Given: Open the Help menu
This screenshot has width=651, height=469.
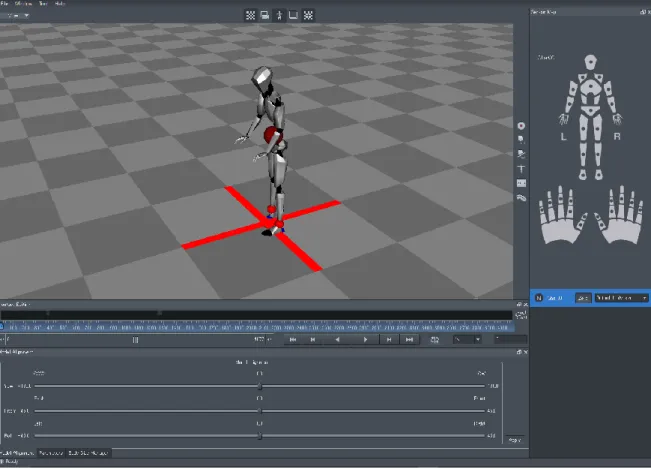Looking at the screenshot, I should pos(60,3).
